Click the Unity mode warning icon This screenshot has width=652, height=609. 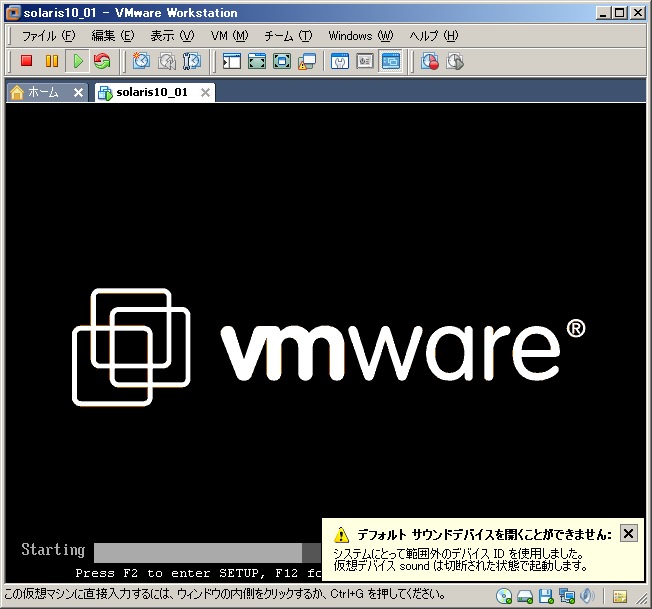pyautogui.click(x=307, y=61)
